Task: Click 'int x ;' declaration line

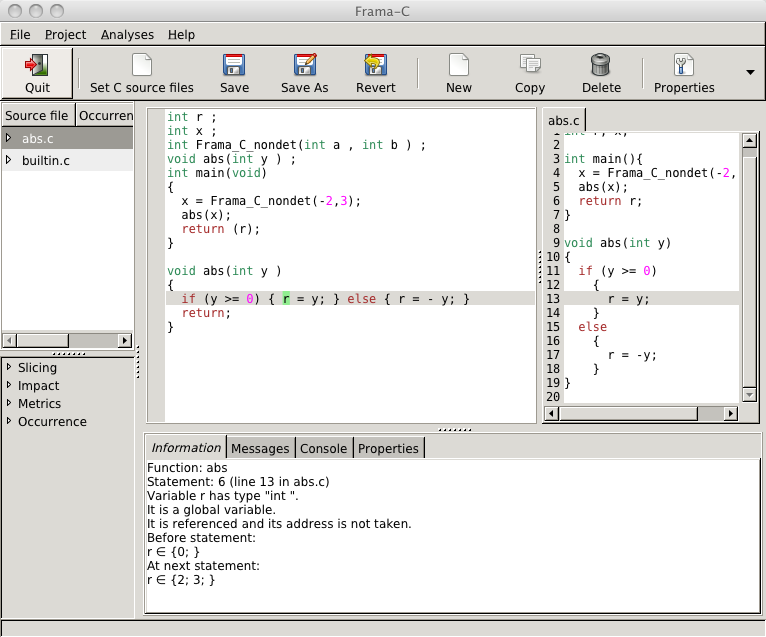Action: point(192,131)
